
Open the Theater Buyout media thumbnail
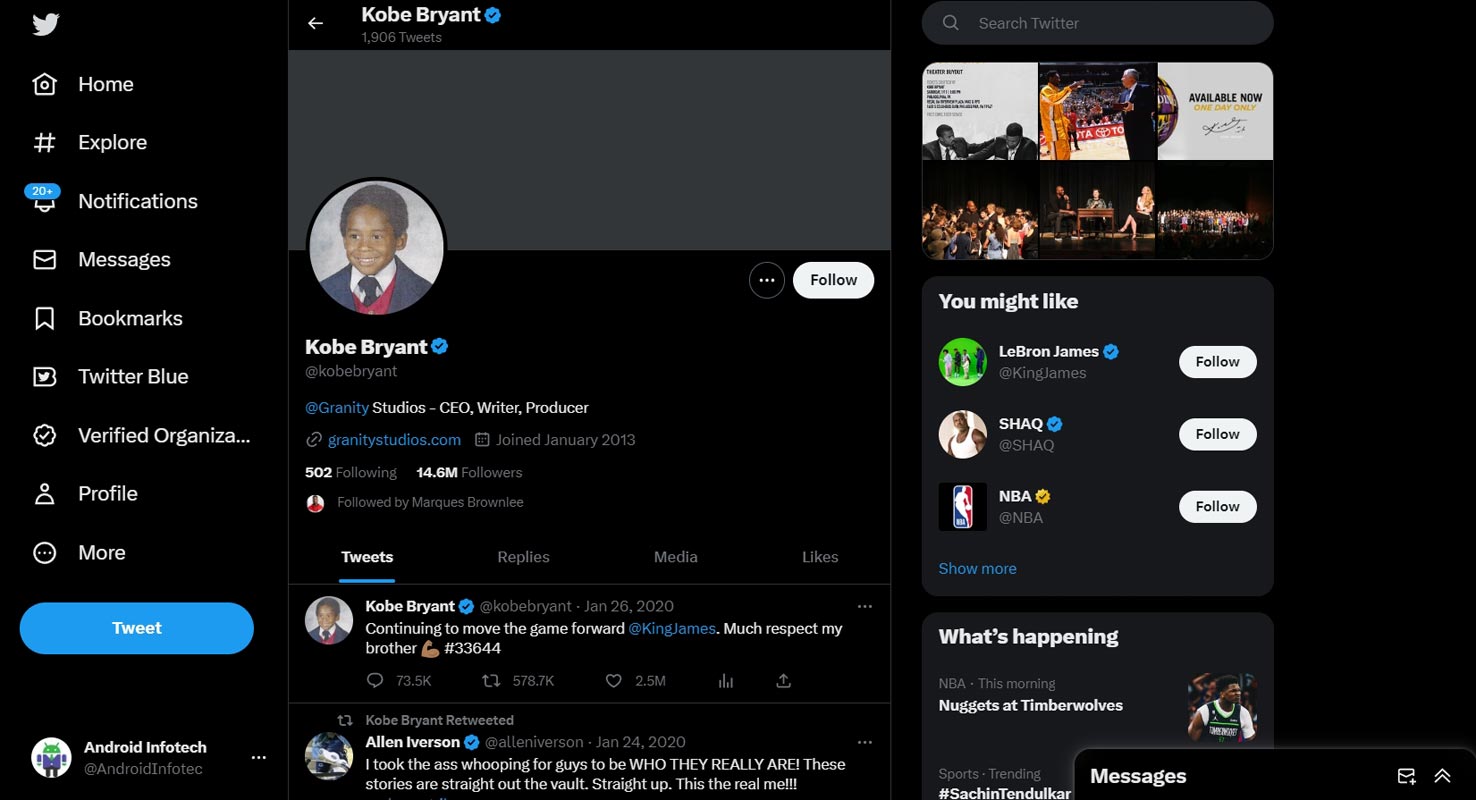click(x=980, y=111)
